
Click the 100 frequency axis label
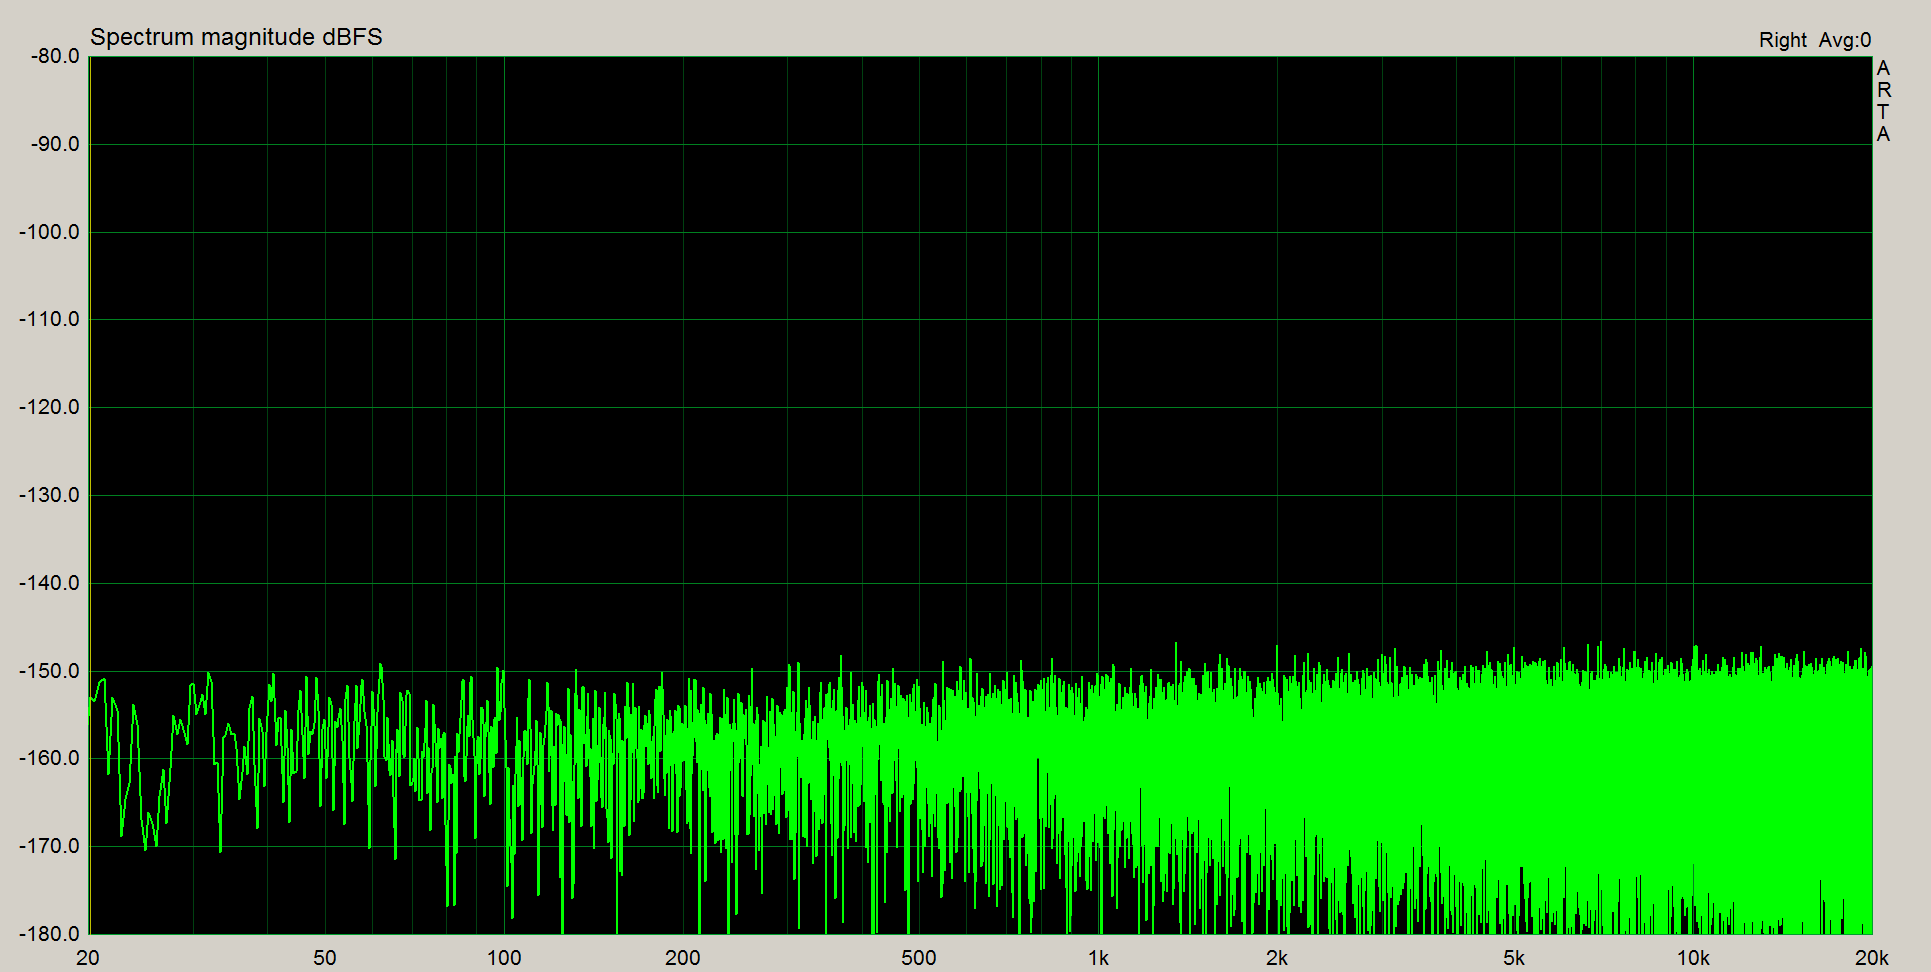(504, 958)
